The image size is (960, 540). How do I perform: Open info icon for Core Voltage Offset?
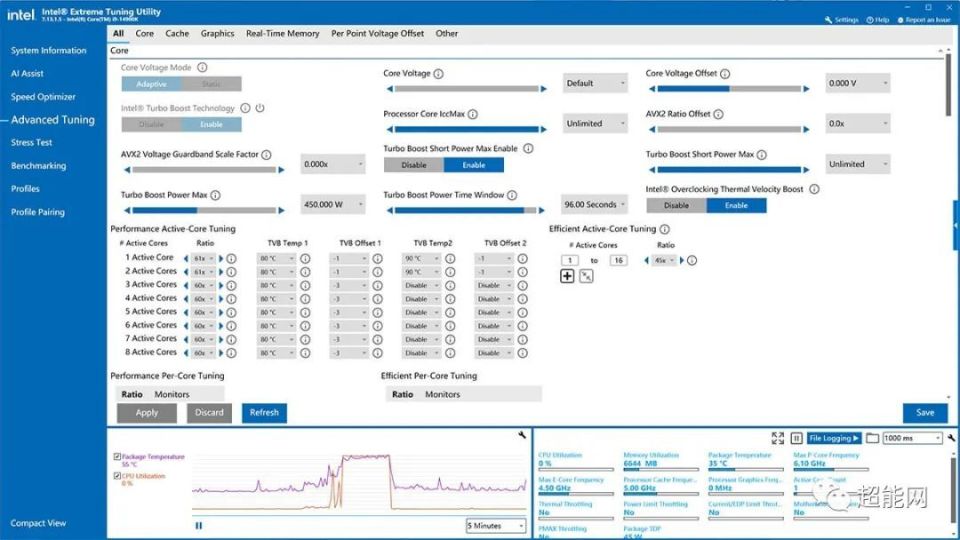coord(725,73)
